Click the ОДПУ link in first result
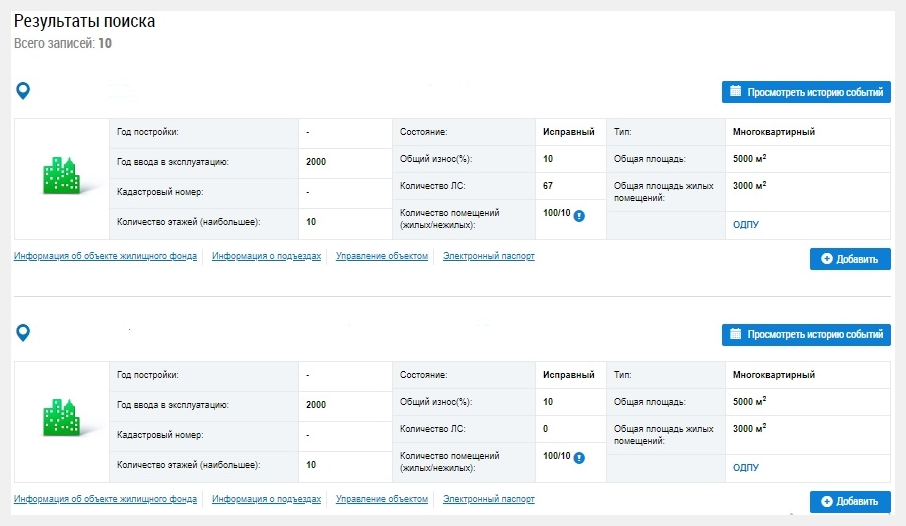The height and width of the screenshot is (526, 906). 746,225
